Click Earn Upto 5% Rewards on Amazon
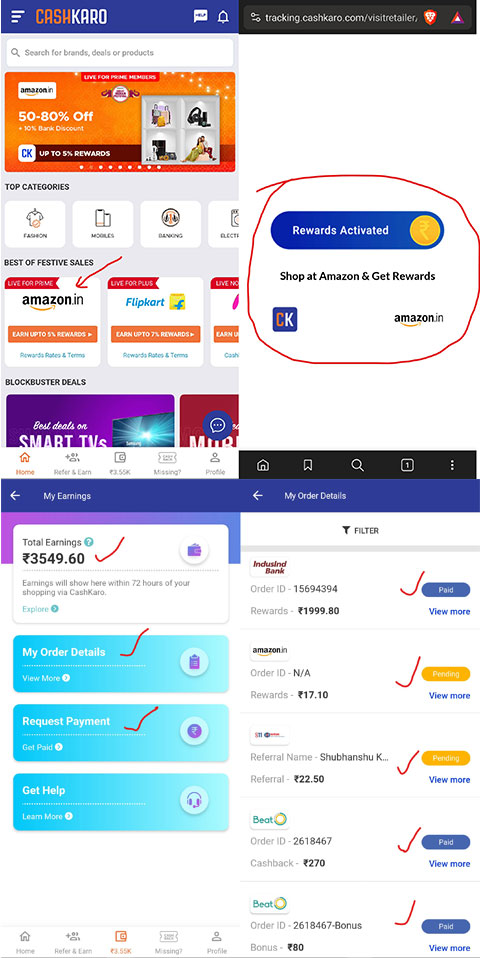 click(x=53, y=334)
